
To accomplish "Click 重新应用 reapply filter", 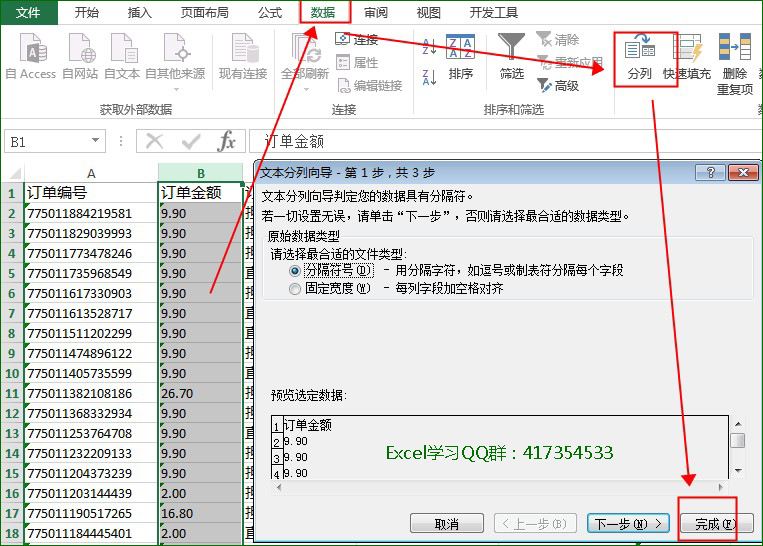I will tap(570, 62).
